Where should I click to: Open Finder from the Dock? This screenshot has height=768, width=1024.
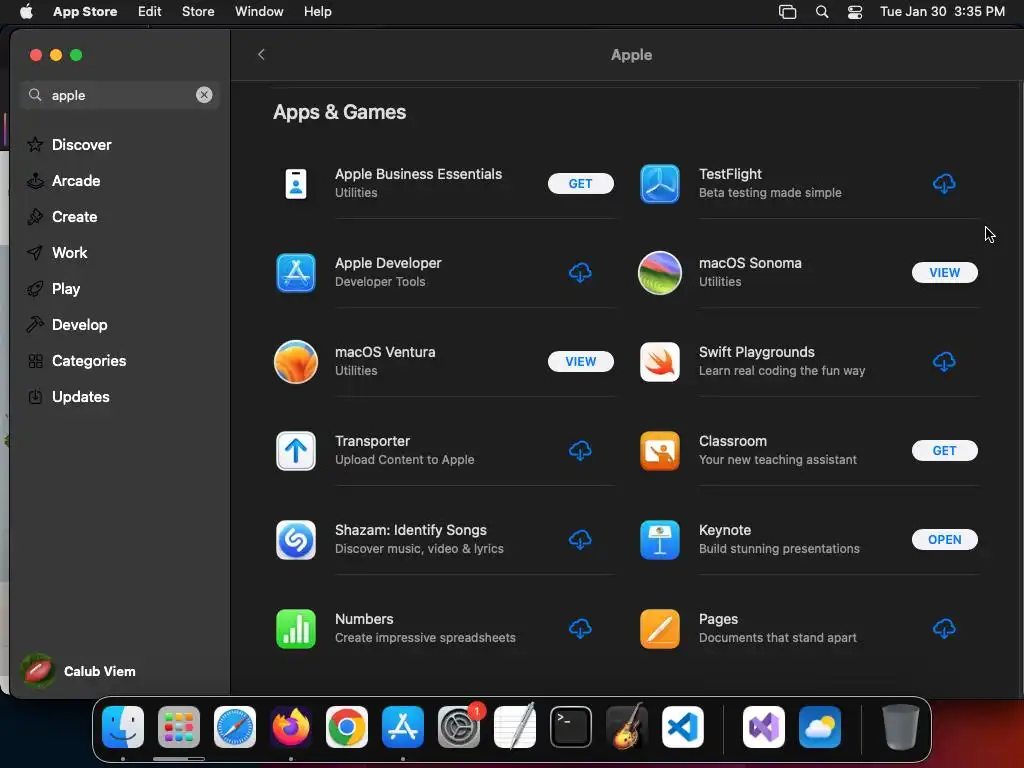123,727
